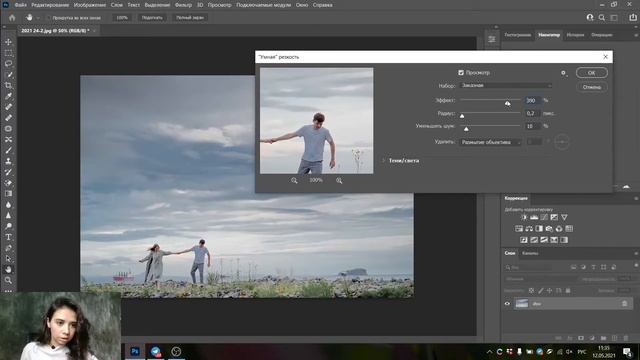Hide the Фон layer visibility
Image resolution: width=640 pixels, height=360 pixels.
coord(507,304)
